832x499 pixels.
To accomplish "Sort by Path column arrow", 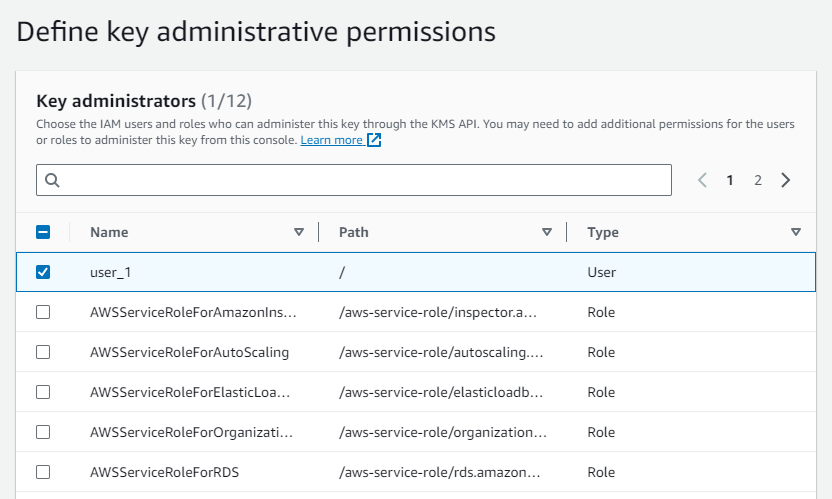I will pos(546,232).
